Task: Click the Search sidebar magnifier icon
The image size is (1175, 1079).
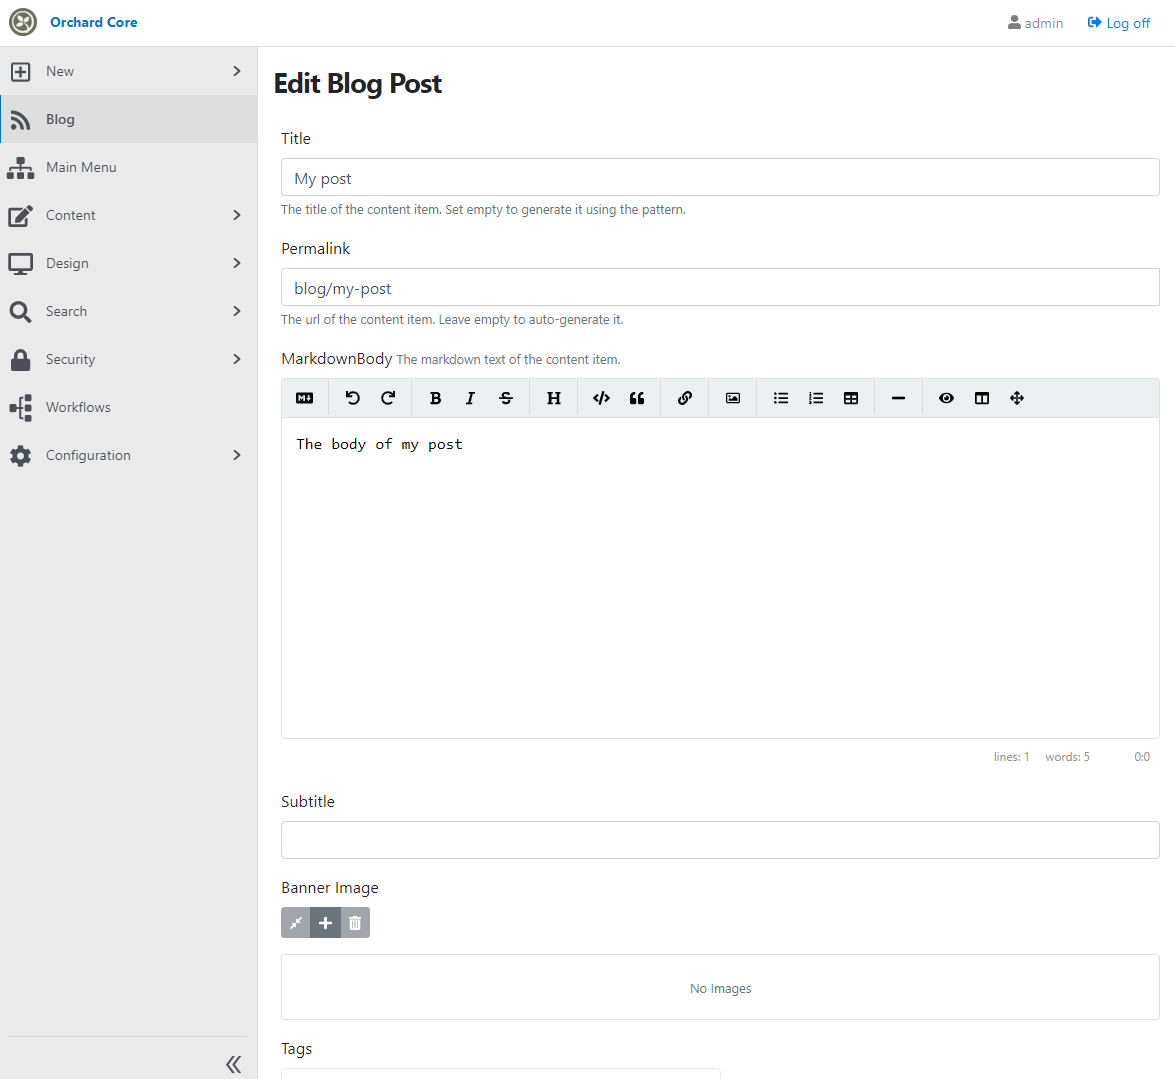Action: 20,312
